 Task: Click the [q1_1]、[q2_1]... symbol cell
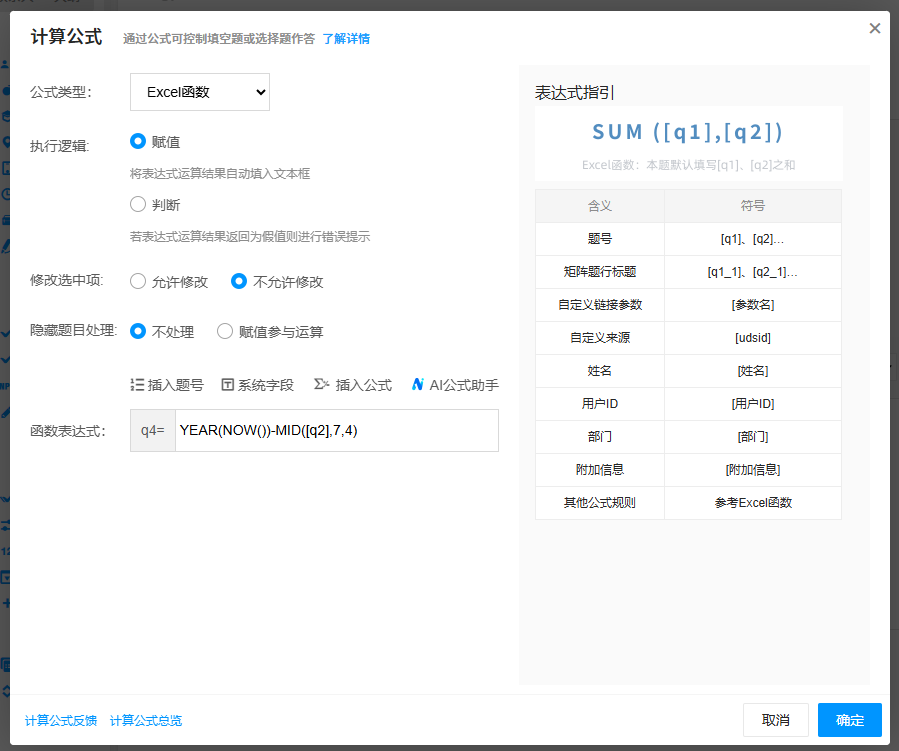753,272
